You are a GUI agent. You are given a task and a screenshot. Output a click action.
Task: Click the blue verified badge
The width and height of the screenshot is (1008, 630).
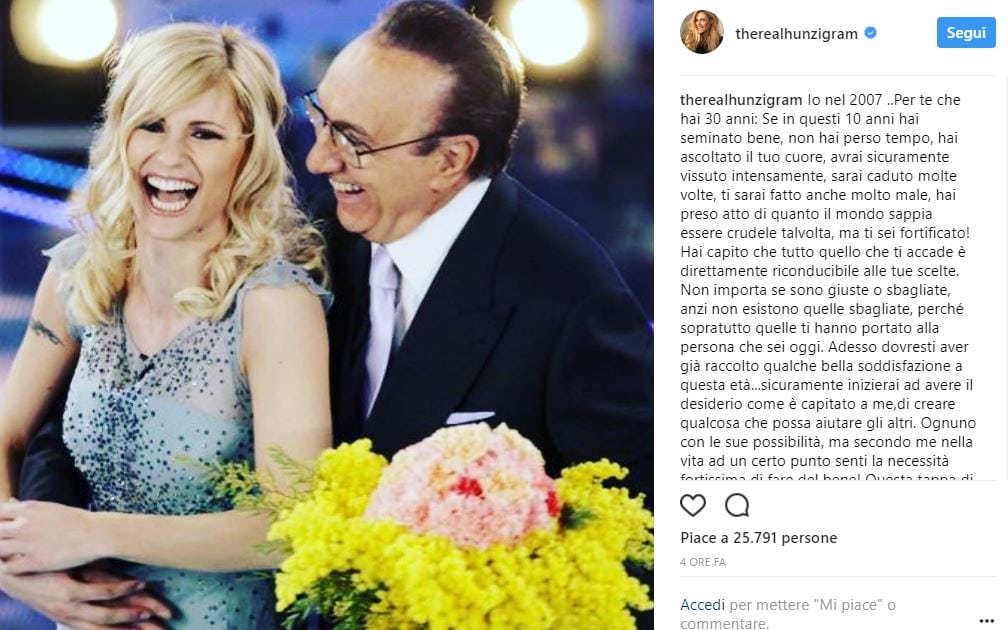[870, 33]
